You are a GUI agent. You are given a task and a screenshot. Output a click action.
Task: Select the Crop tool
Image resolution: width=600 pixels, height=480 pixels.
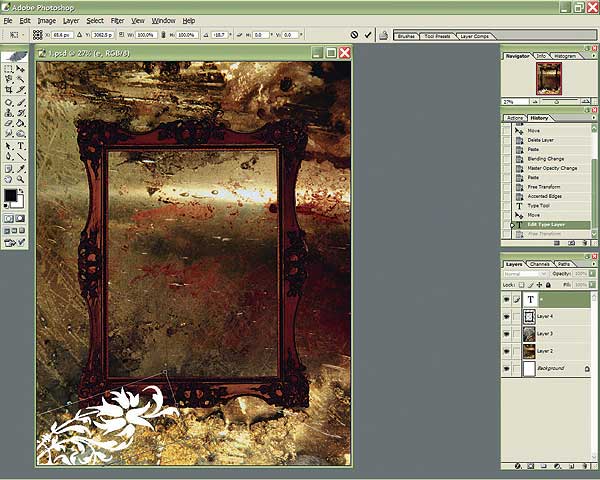click(9, 90)
